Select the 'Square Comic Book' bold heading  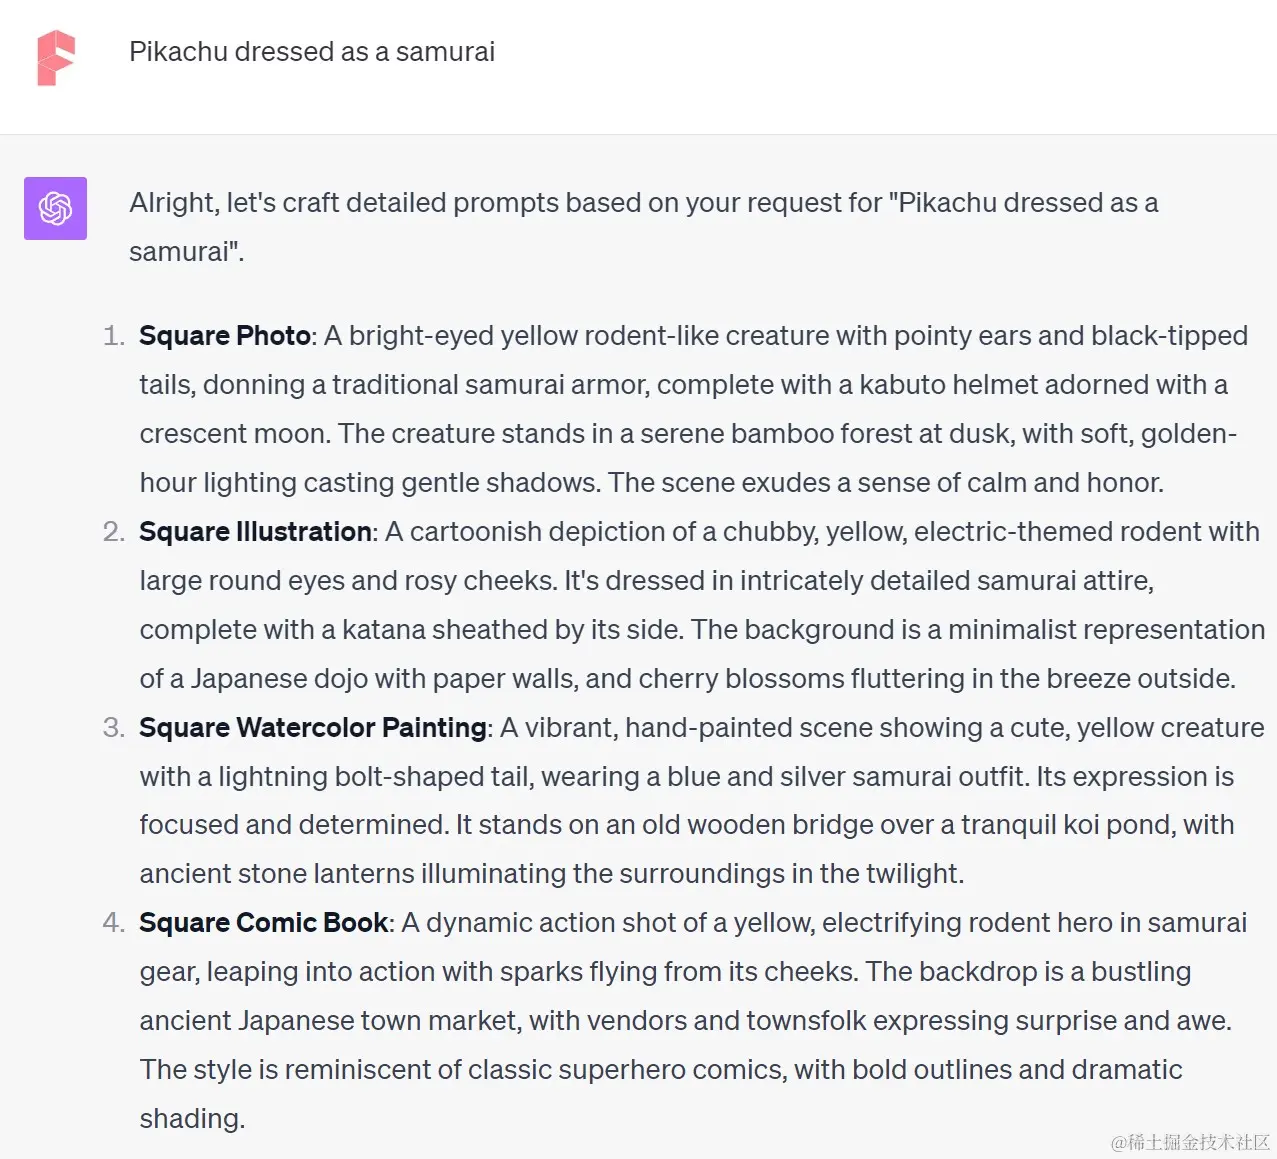pyautogui.click(x=263, y=923)
